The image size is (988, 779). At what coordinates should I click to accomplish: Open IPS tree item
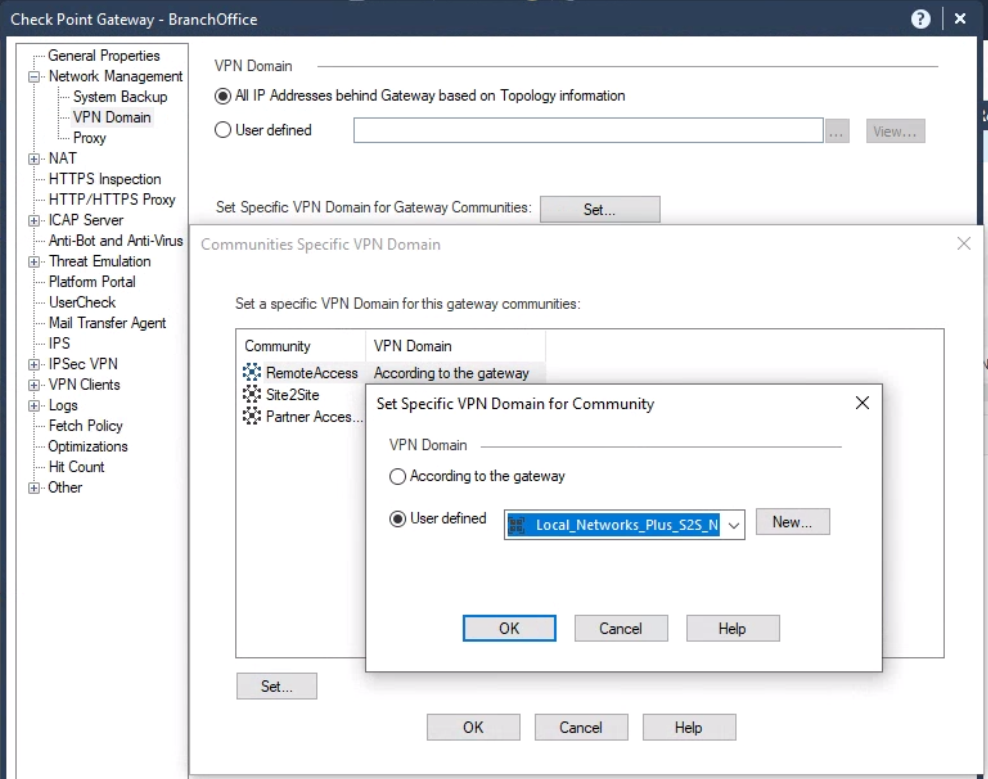click(x=59, y=343)
